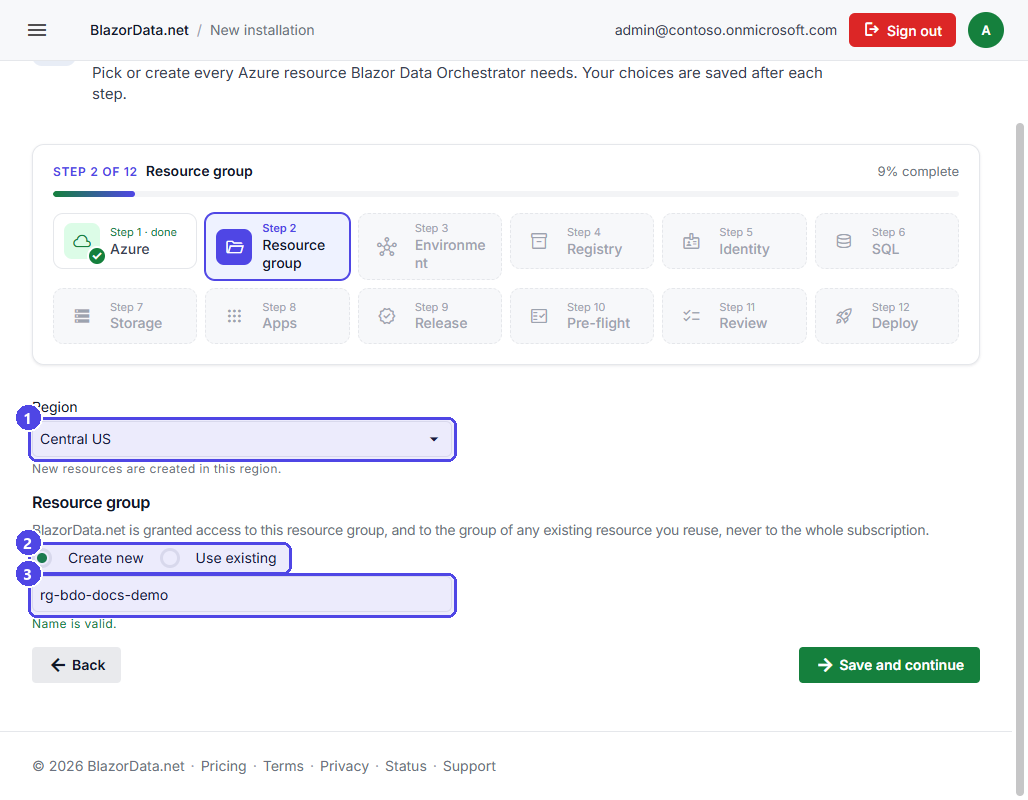1028x800 pixels.
Task: Open the Support footer link
Action: click(469, 766)
